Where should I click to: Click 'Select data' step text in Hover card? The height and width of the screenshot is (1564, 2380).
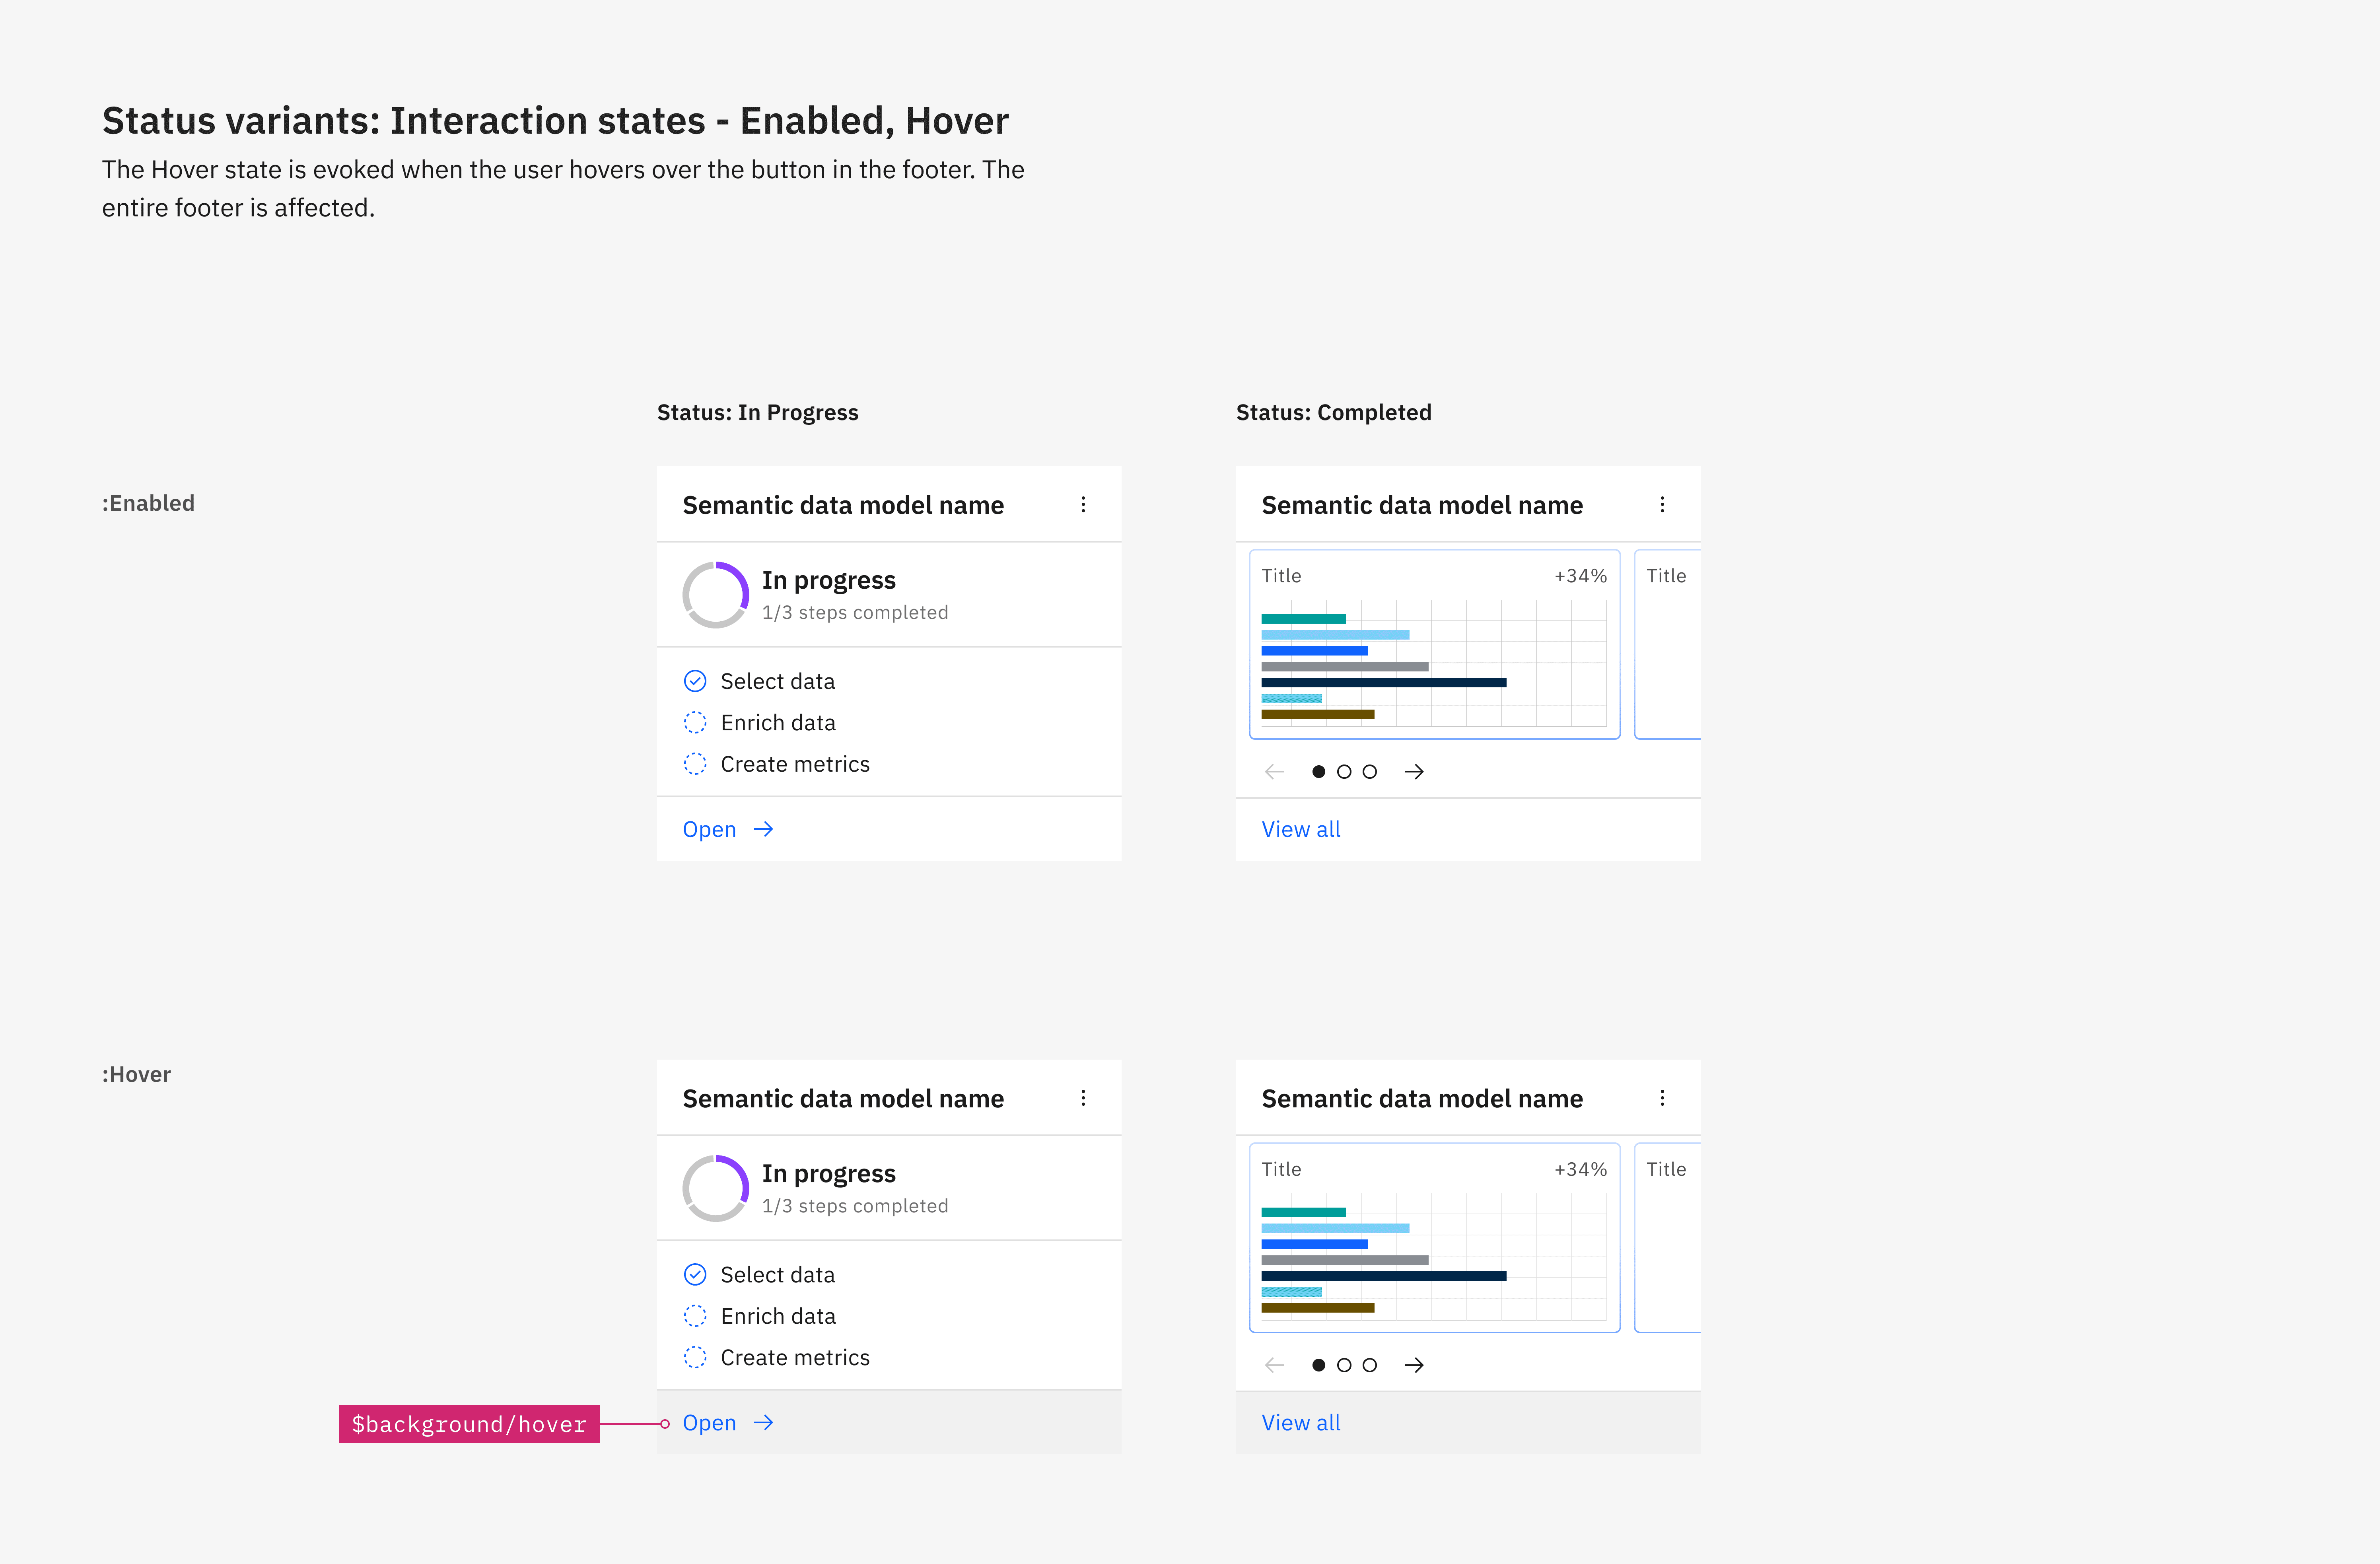[x=778, y=1274]
